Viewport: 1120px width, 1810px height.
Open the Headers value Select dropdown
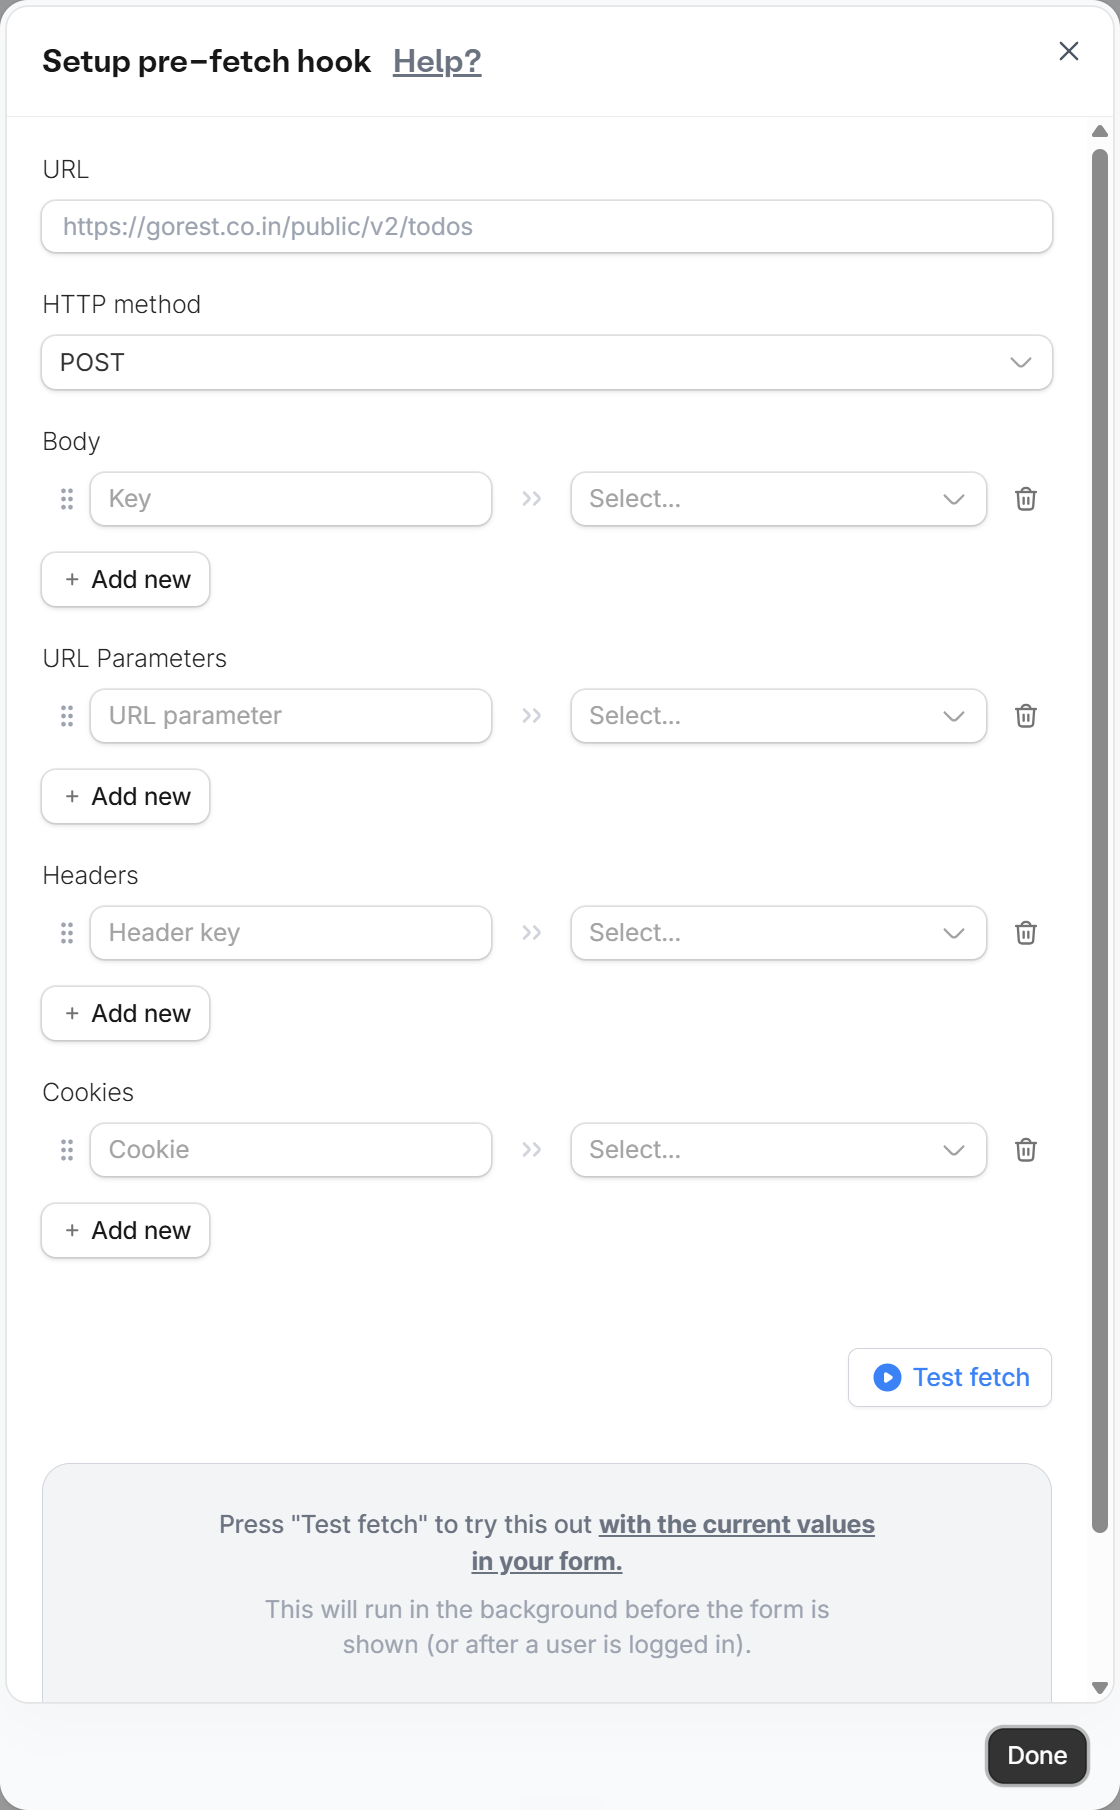click(779, 933)
